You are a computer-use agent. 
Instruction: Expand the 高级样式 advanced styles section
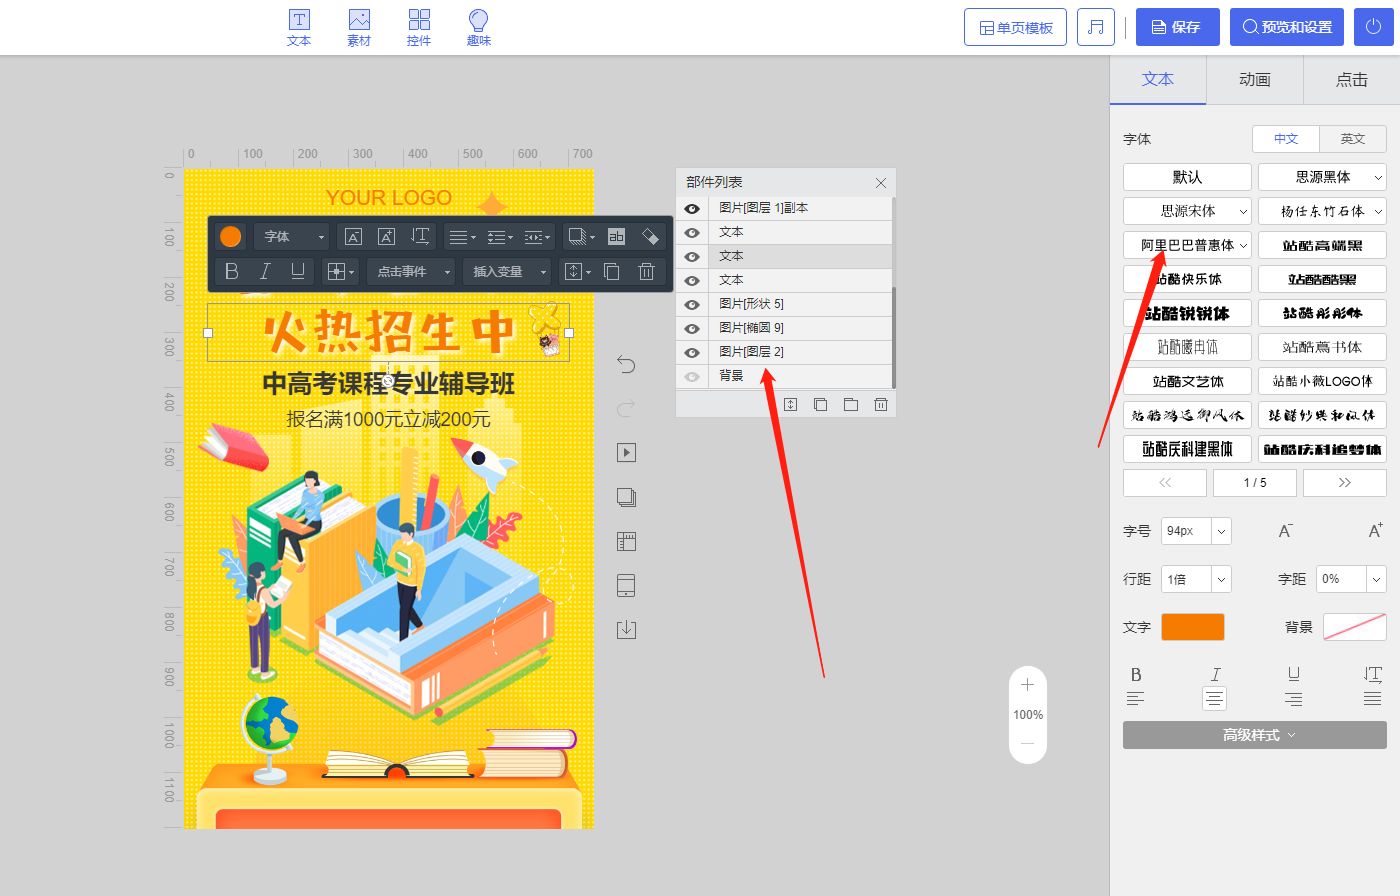coord(1255,735)
